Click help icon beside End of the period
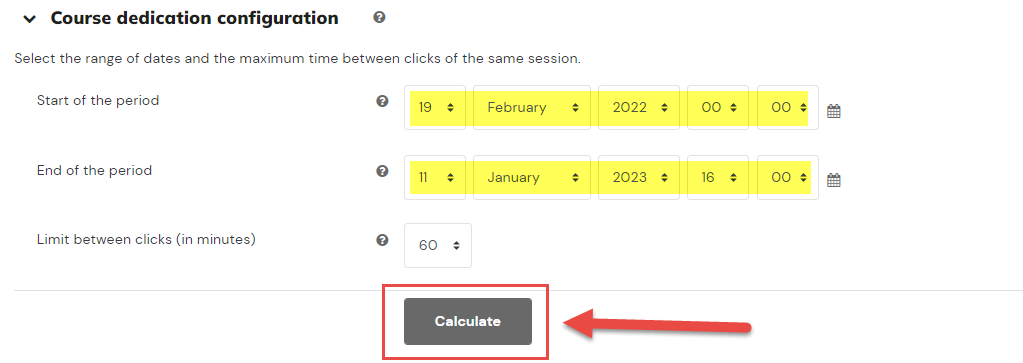Screen dimensions: 1023x363 pos(383,171)
